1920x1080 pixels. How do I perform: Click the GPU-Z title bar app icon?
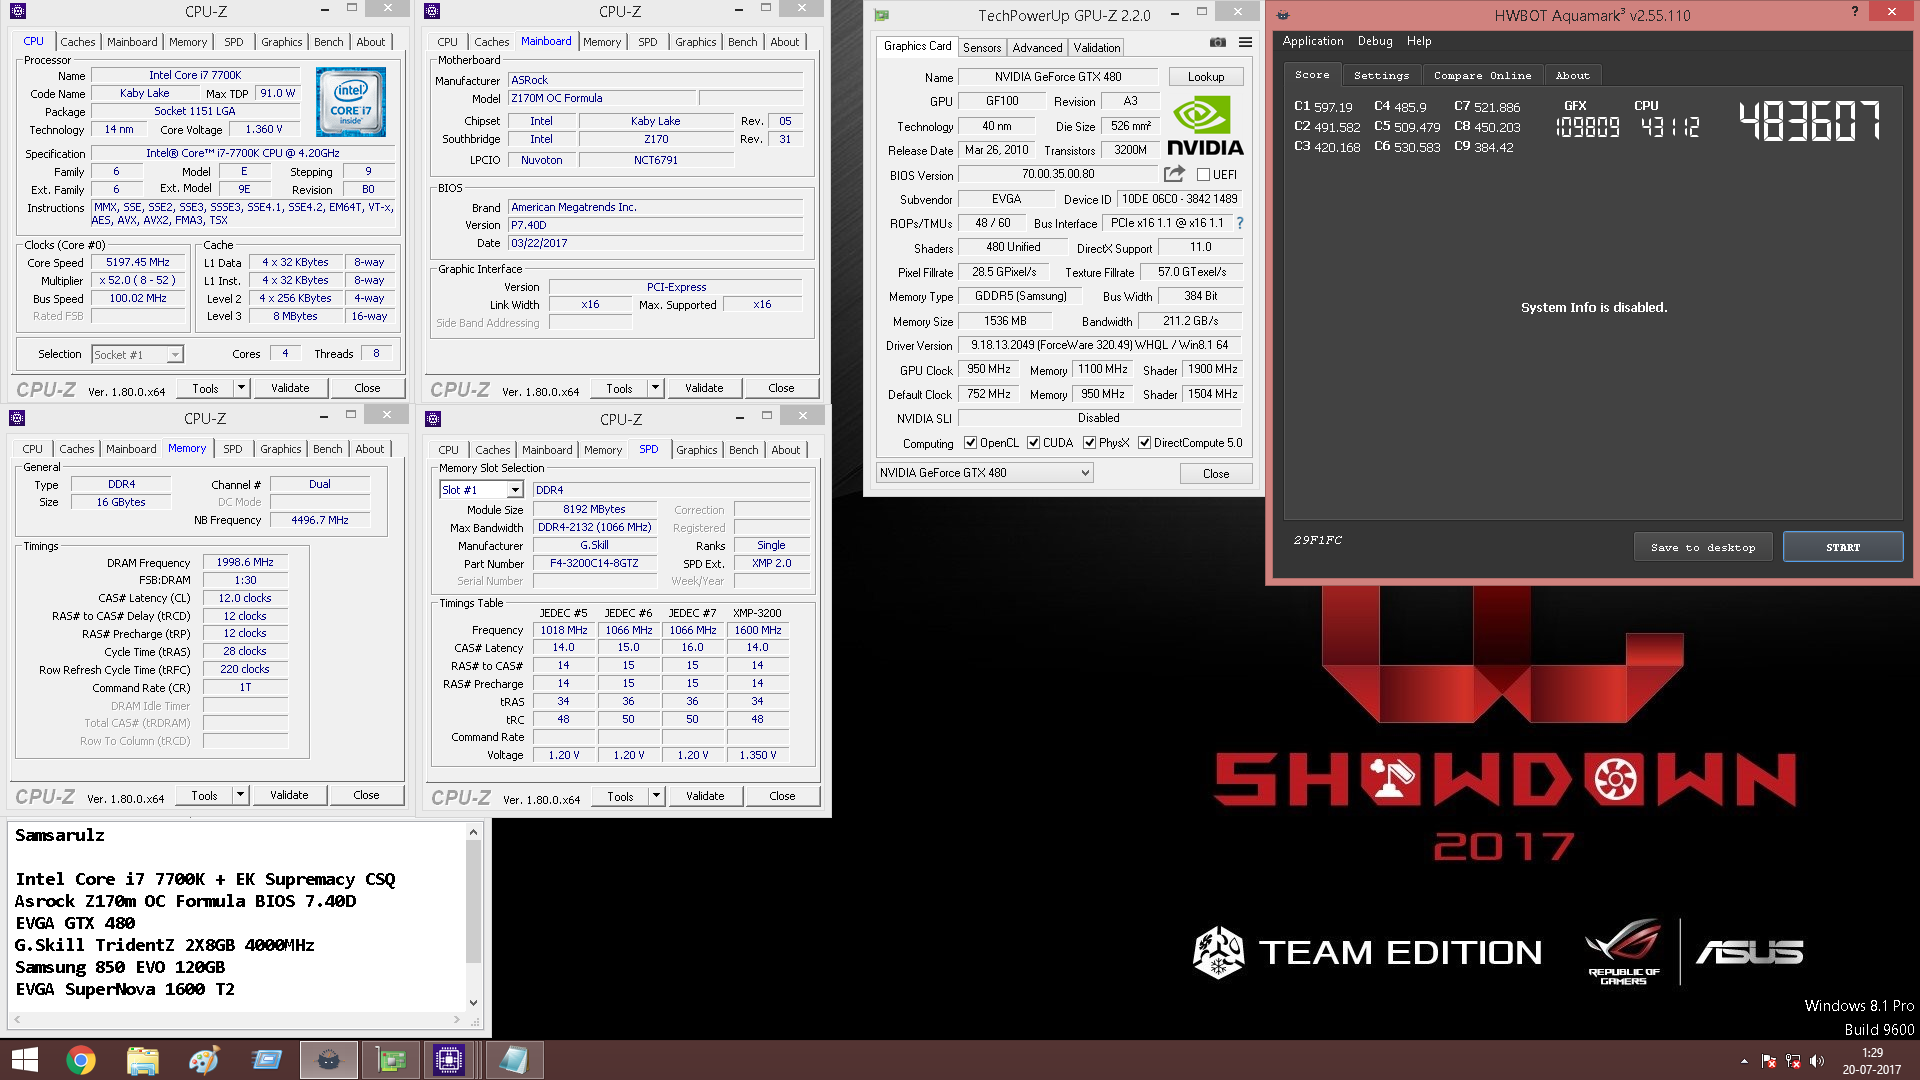point(881,15)
